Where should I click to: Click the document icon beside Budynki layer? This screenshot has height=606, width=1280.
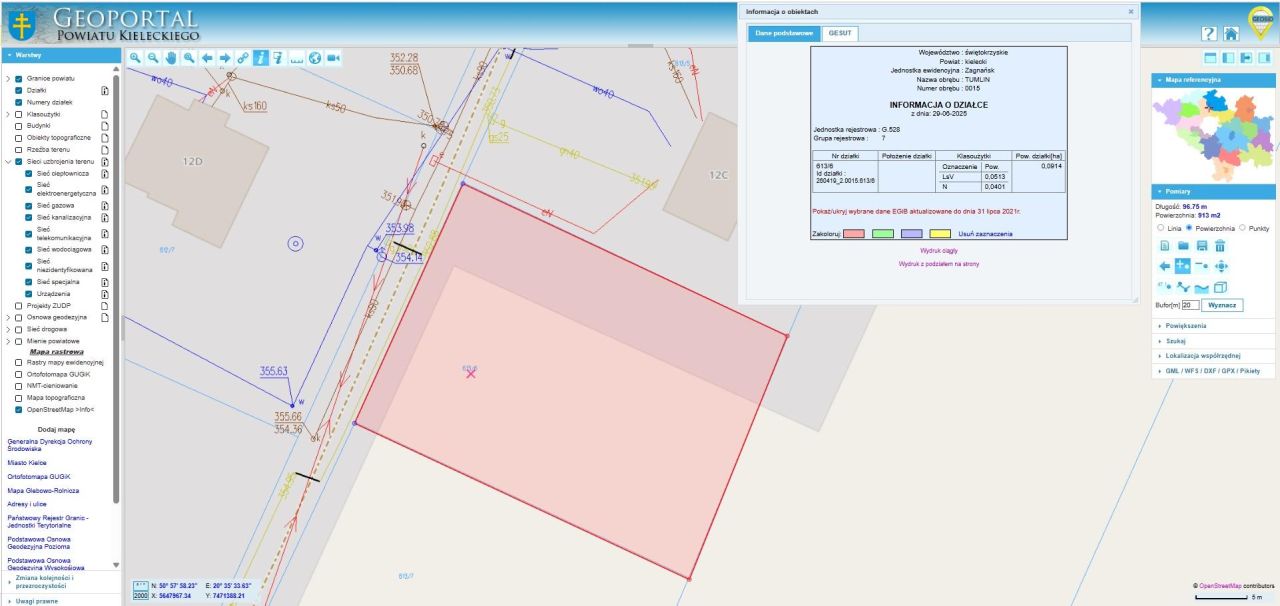104,126
